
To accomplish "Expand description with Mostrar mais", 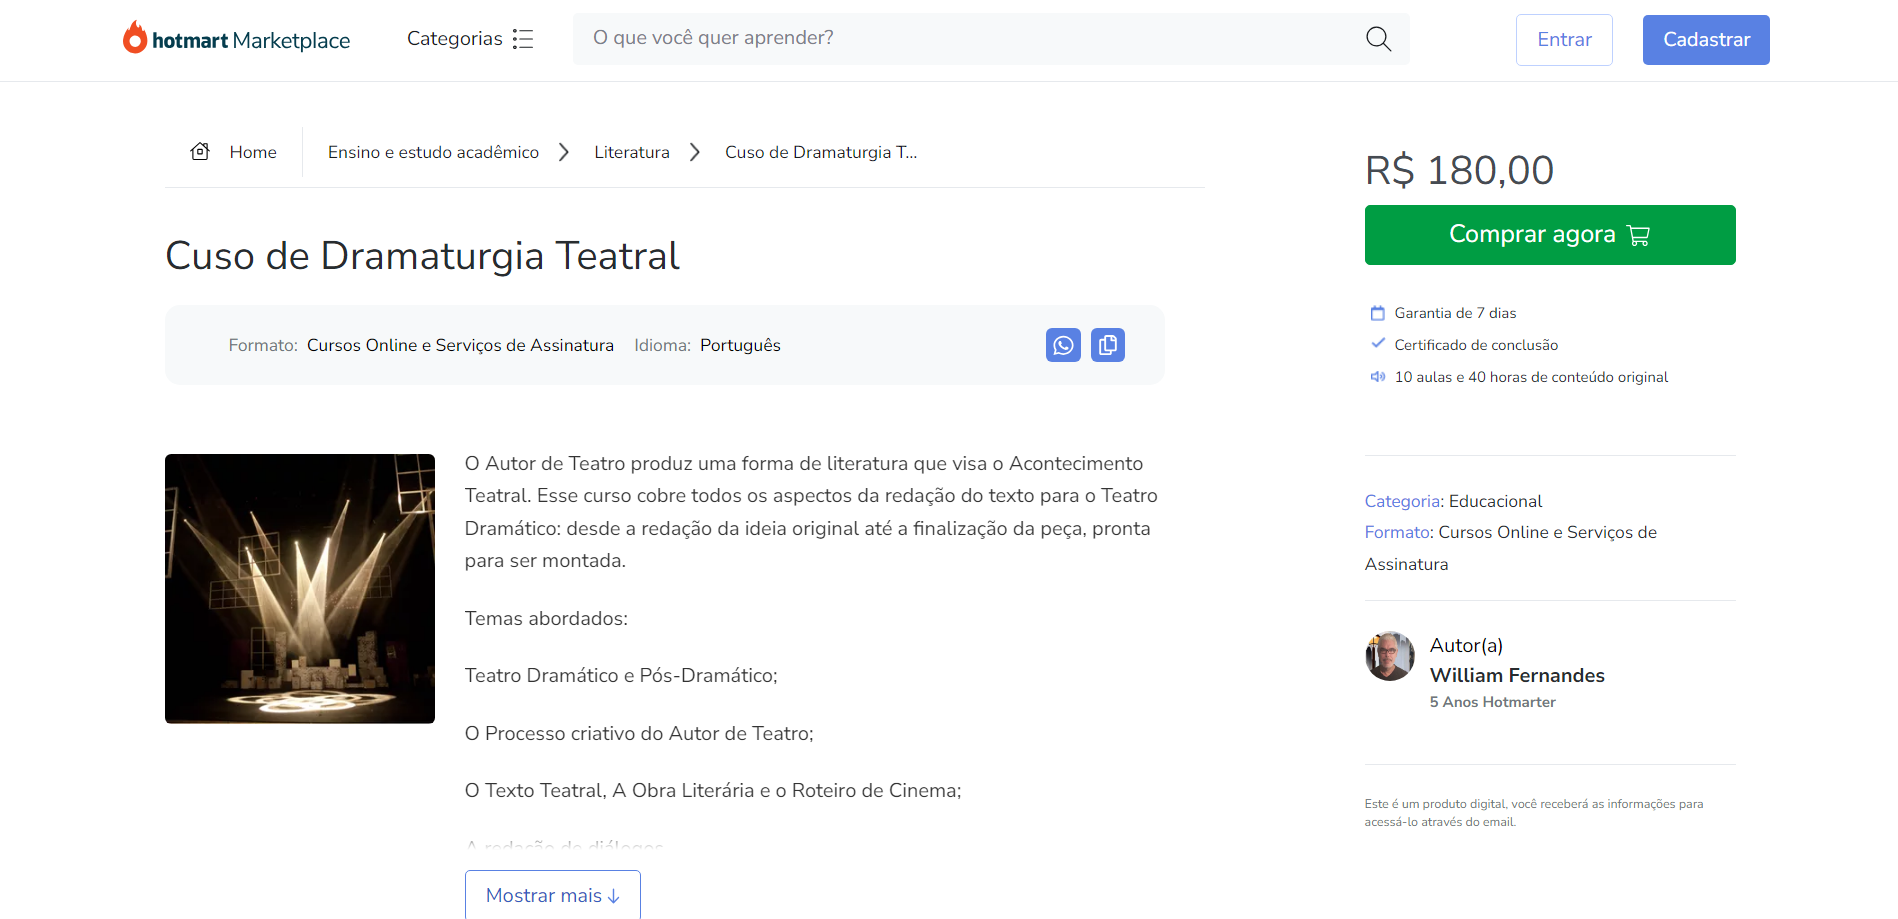I will pos(553,895).
